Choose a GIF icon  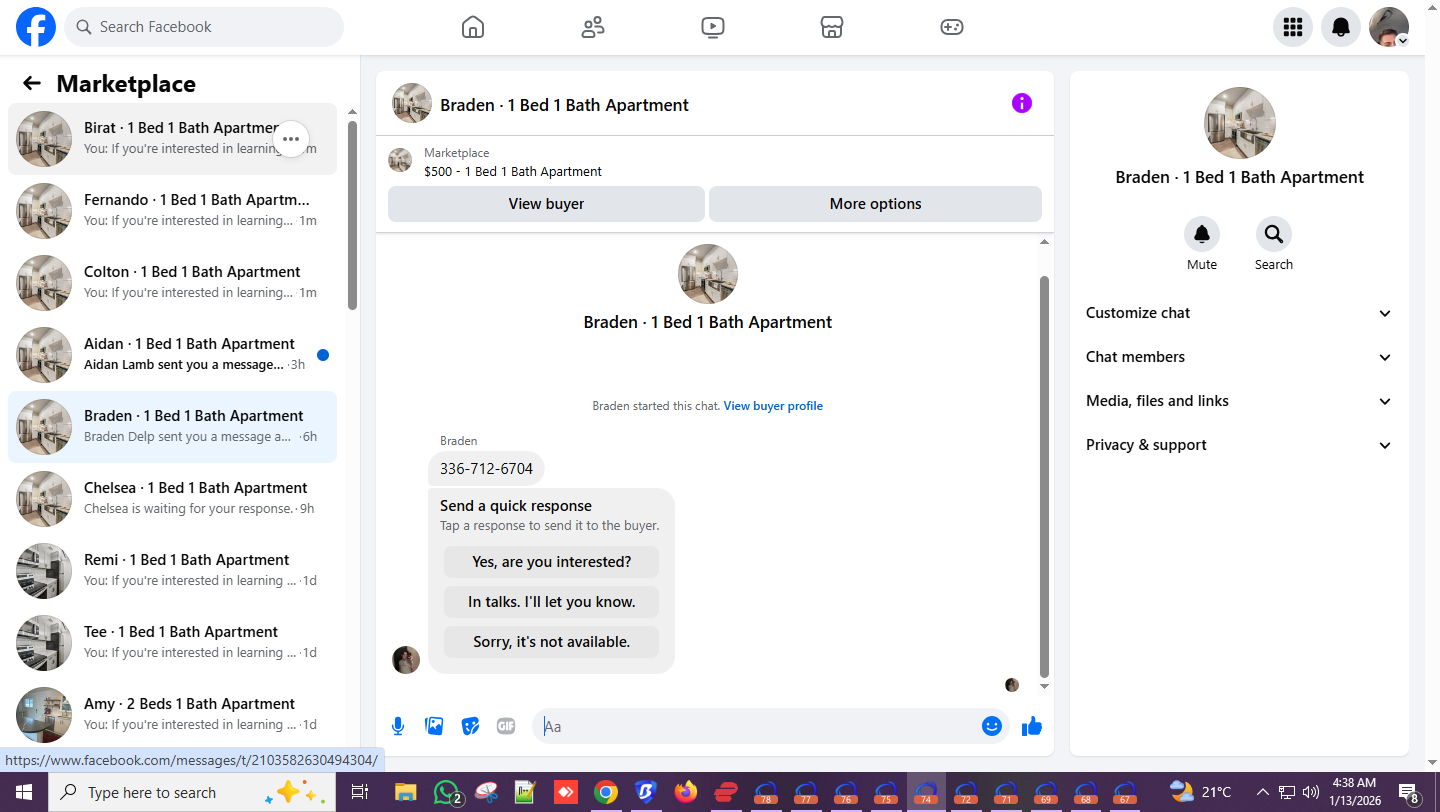tap(506, 726)
